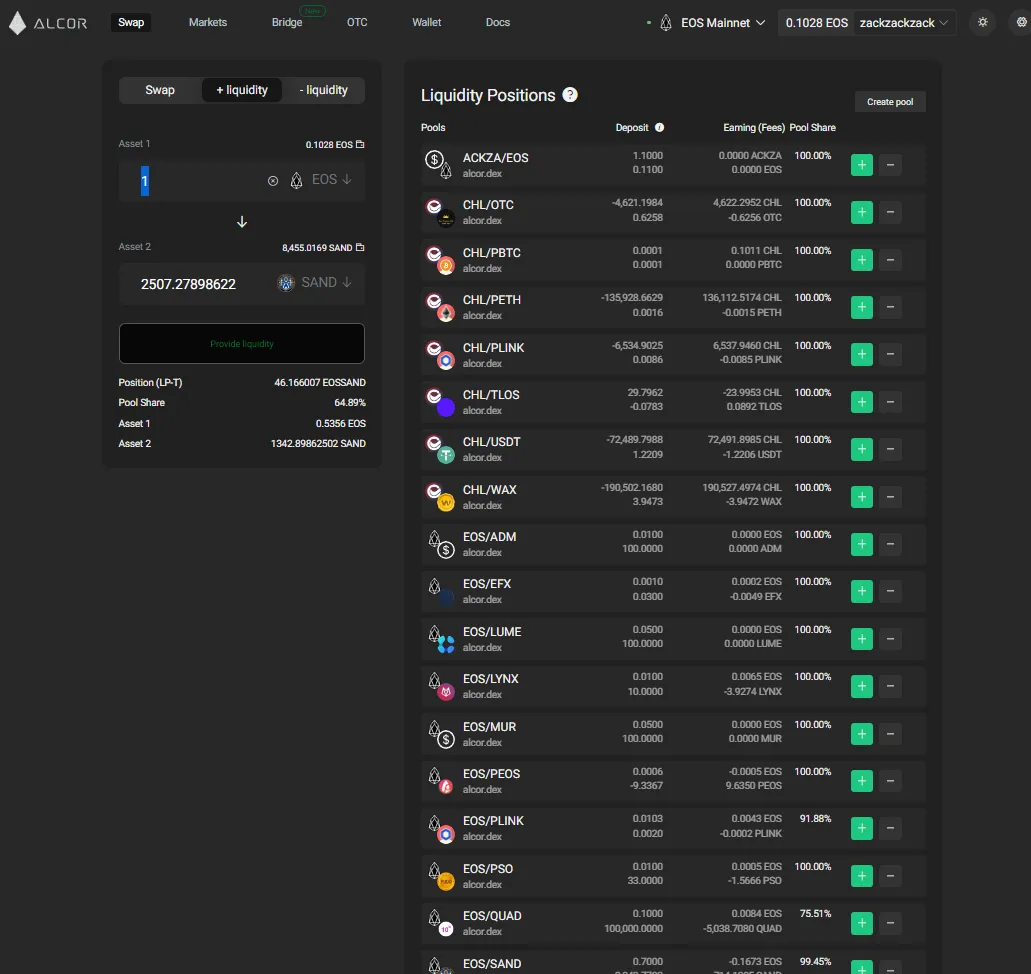Open the Asset 2 SAND token selector
Screen dimensions: 1031x974
tap(314, 283)
